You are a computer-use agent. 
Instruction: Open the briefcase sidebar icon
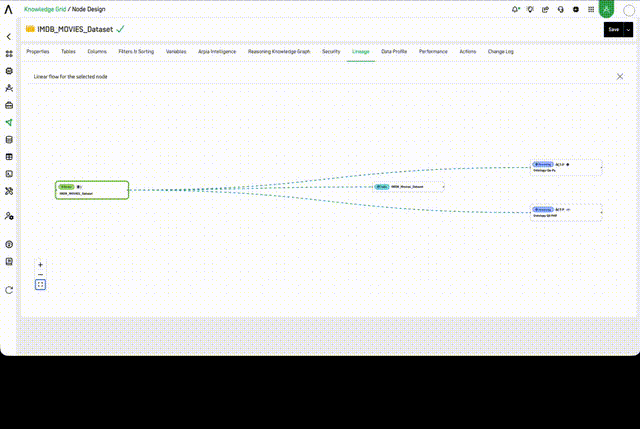(9, 105)
